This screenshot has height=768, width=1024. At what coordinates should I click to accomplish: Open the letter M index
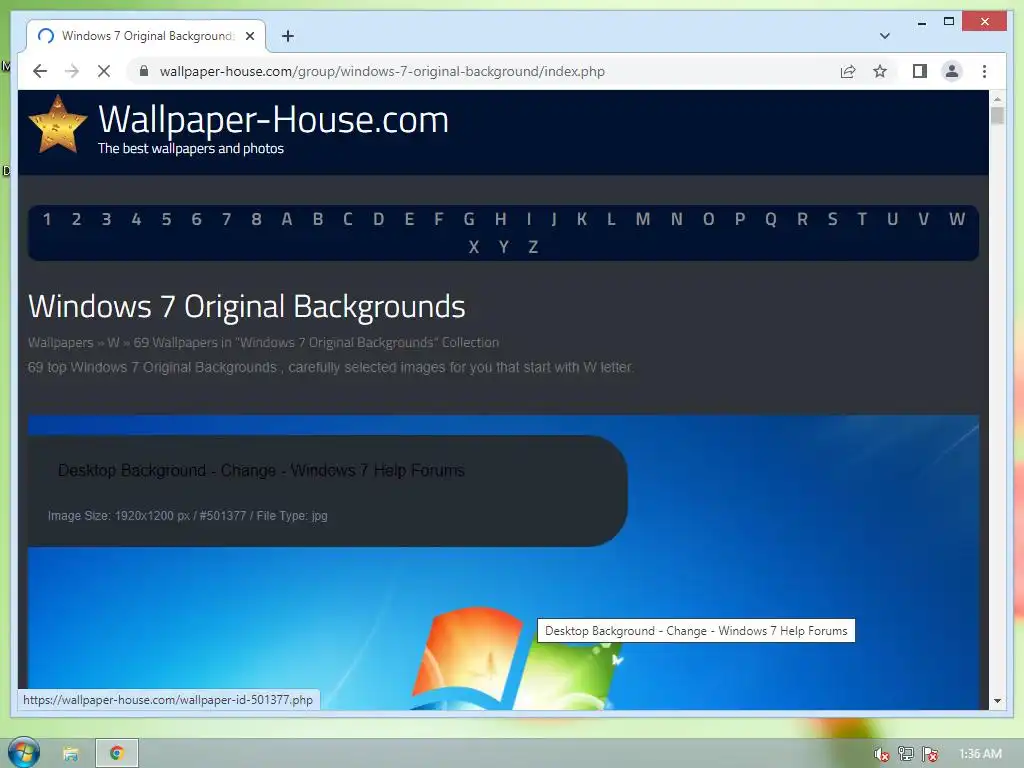click(x=643, y=219)
